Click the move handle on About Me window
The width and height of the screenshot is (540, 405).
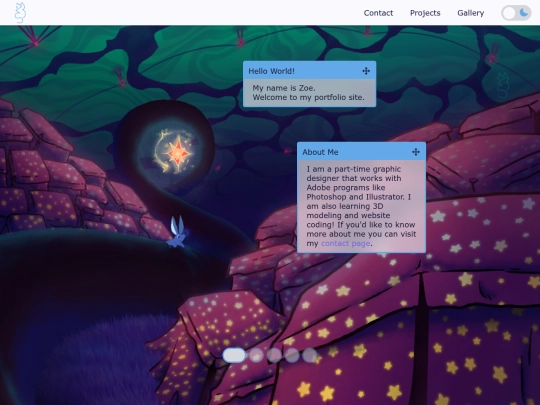416,152
